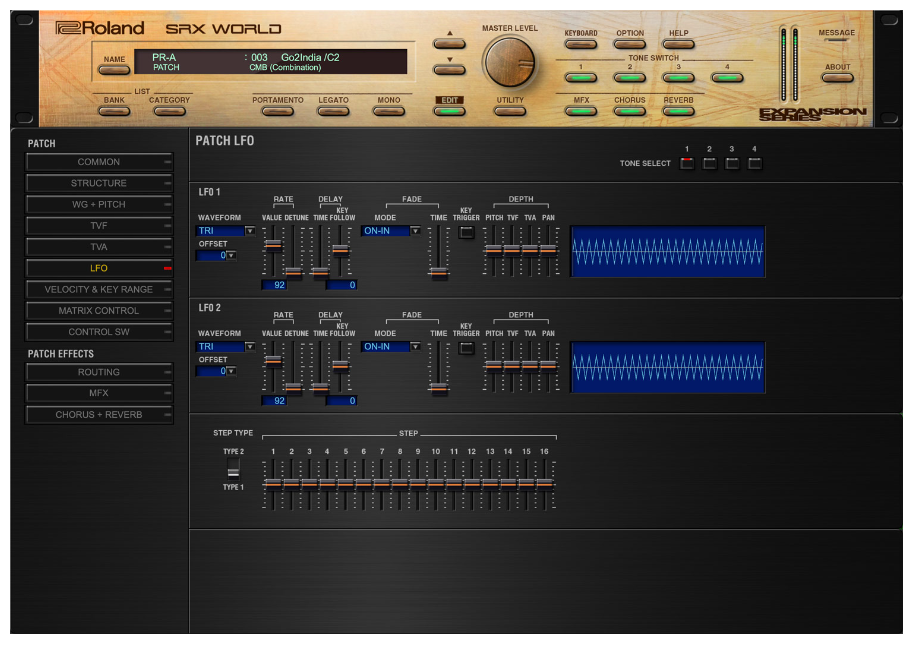Open the MATRIX CONTROL page

[x=99, y=311]
